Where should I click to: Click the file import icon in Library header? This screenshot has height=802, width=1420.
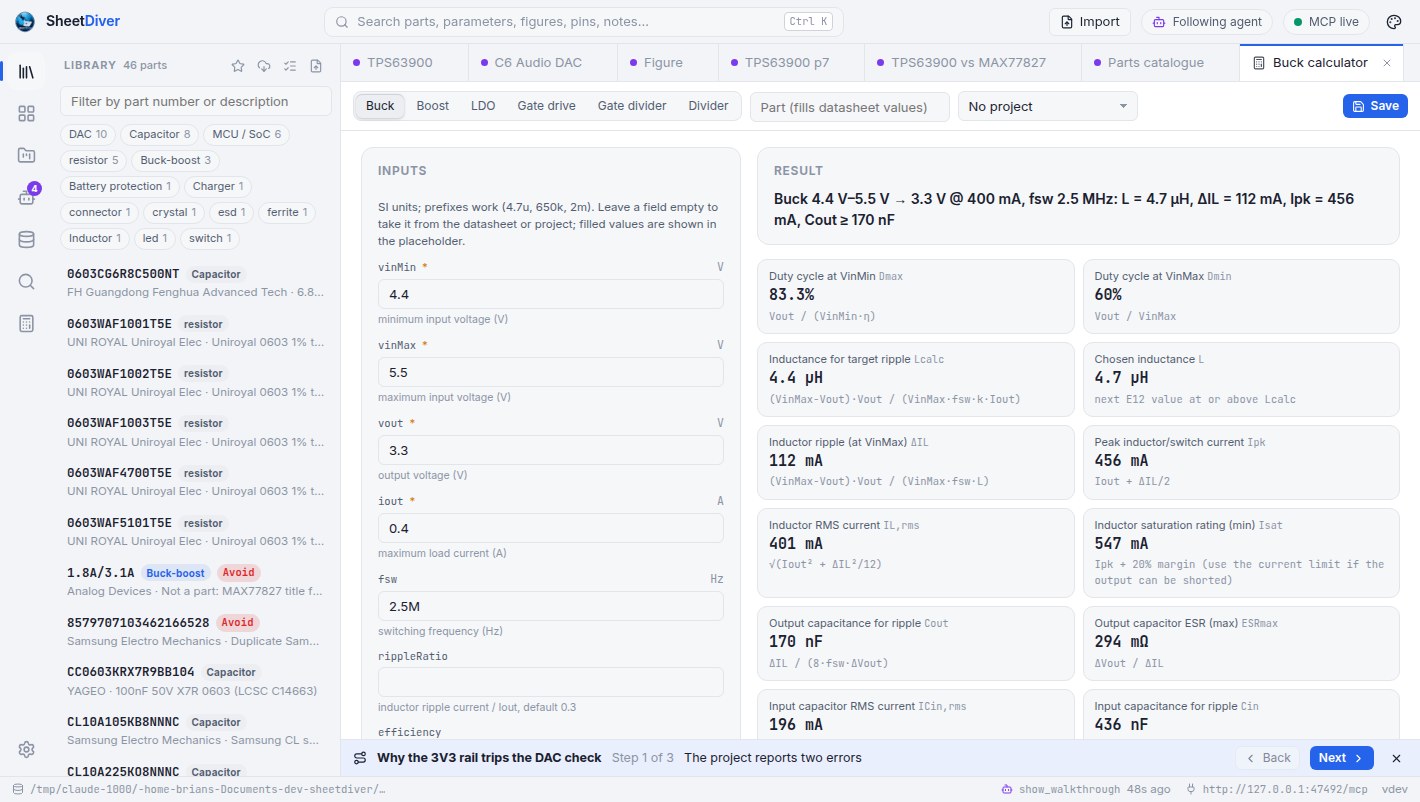point(316,66)
